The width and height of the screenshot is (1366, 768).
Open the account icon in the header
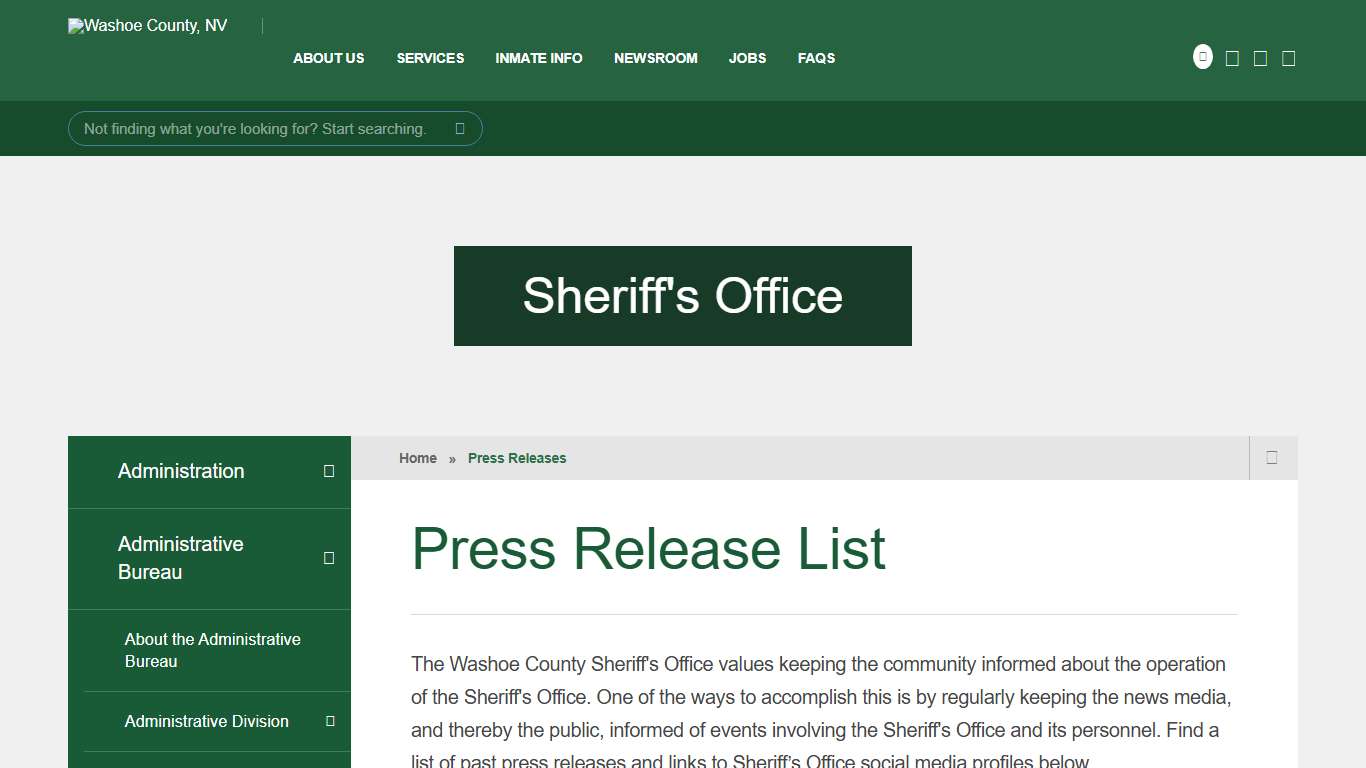[1202, 56]
